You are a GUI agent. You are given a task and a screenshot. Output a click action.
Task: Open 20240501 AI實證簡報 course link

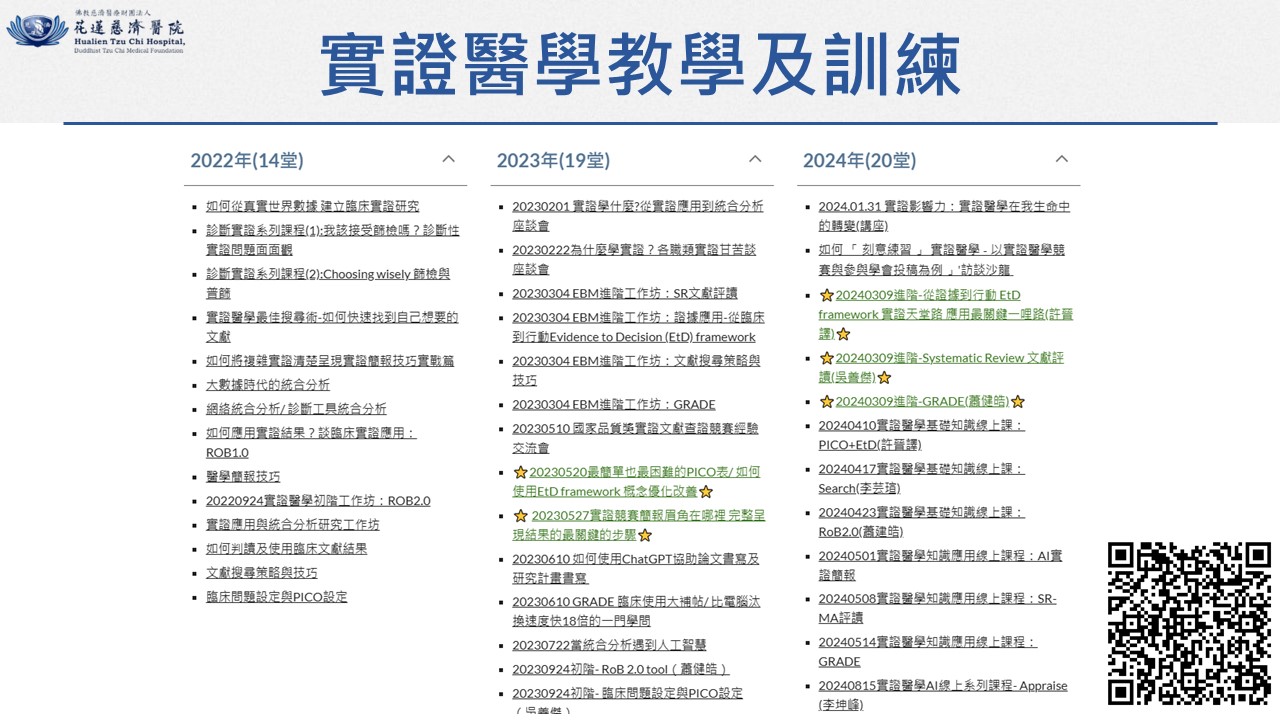940,555
